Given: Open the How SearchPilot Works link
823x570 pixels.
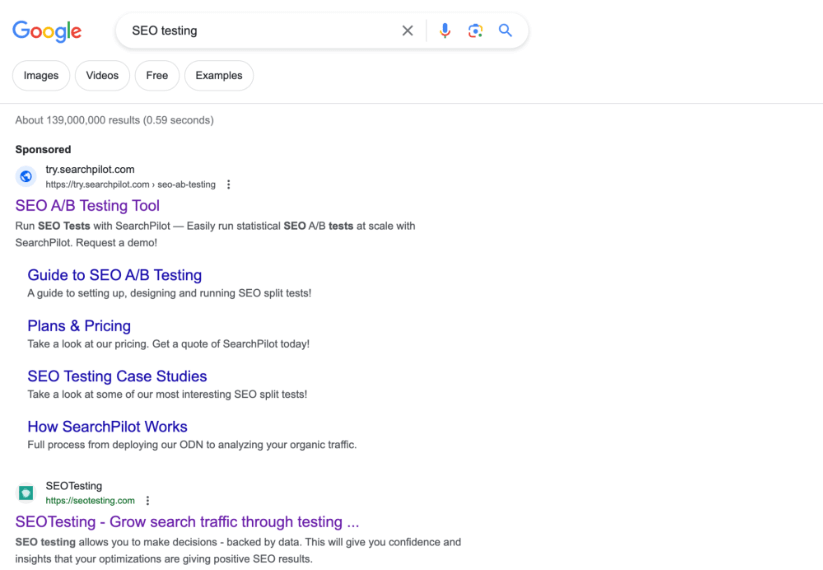Looking at the screenshot, I should pyautogui.click(x=107, y=427).
